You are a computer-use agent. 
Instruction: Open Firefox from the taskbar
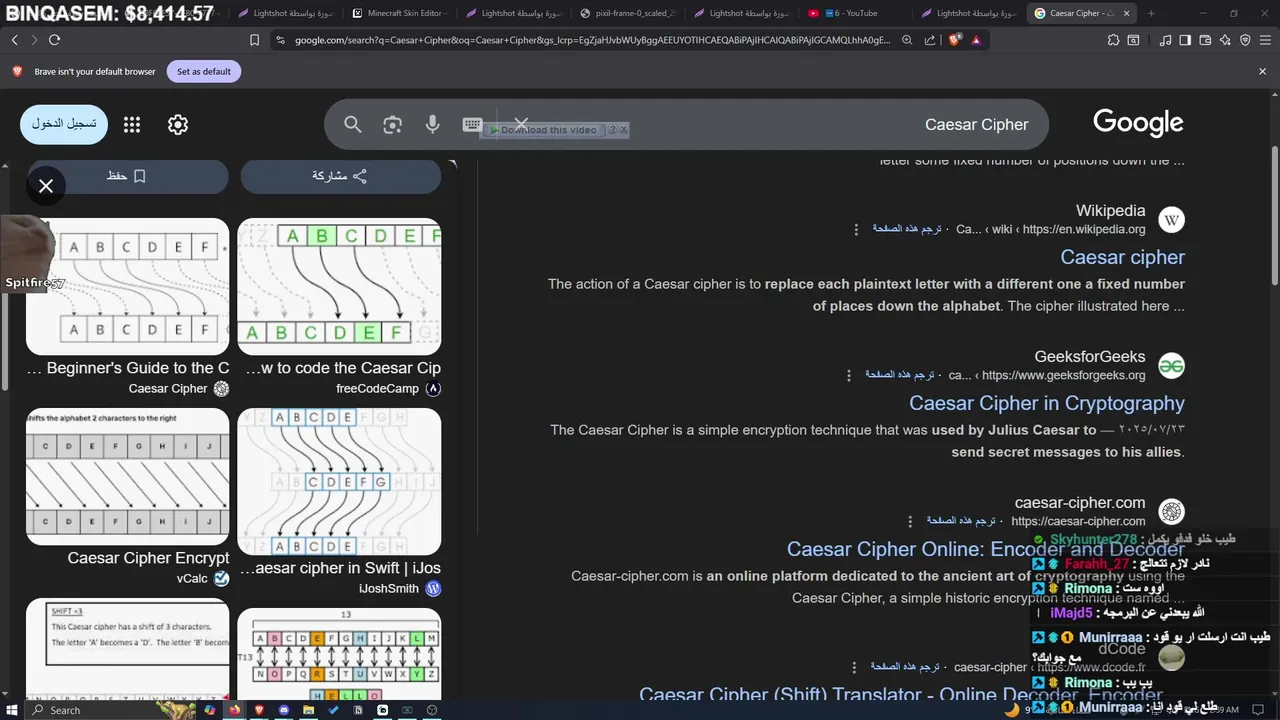click(235, 710)
